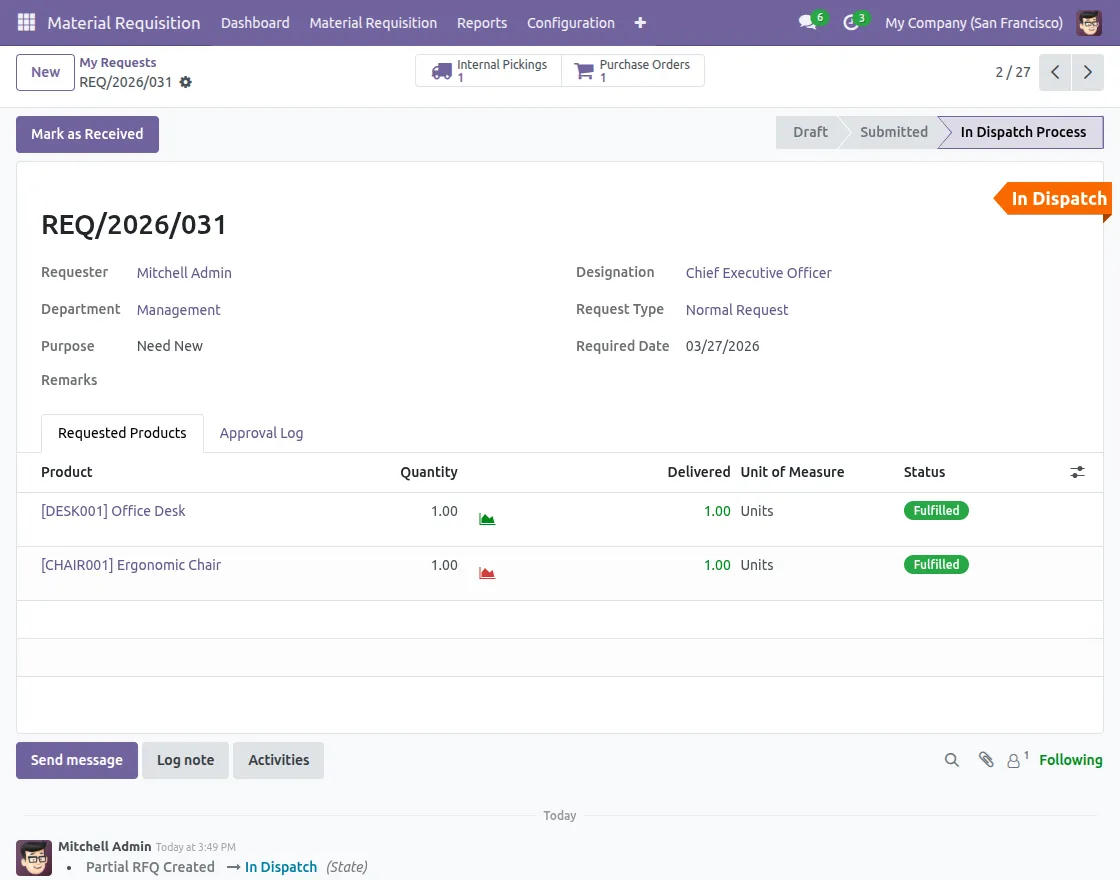
Task: Open Mitchell Admin user avatar menu
Action: [1089, 22]
